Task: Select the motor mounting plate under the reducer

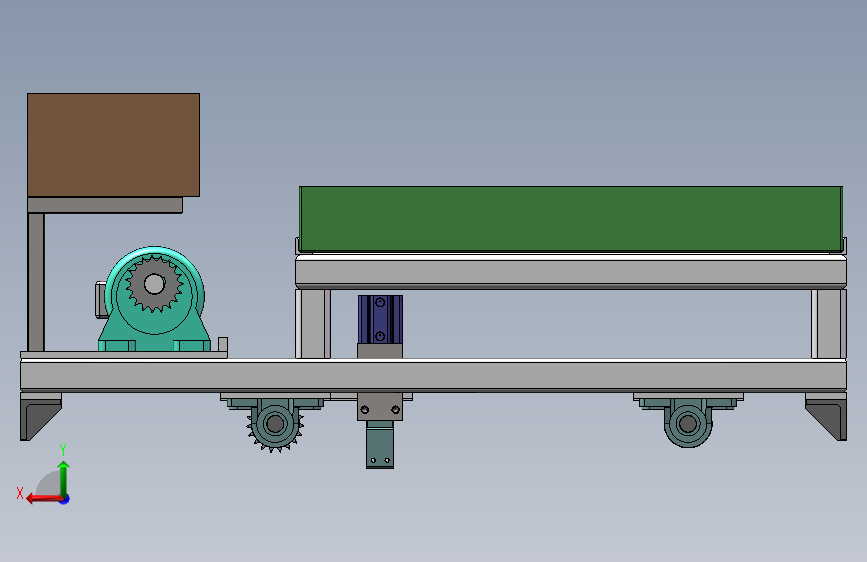Action: 124,355
